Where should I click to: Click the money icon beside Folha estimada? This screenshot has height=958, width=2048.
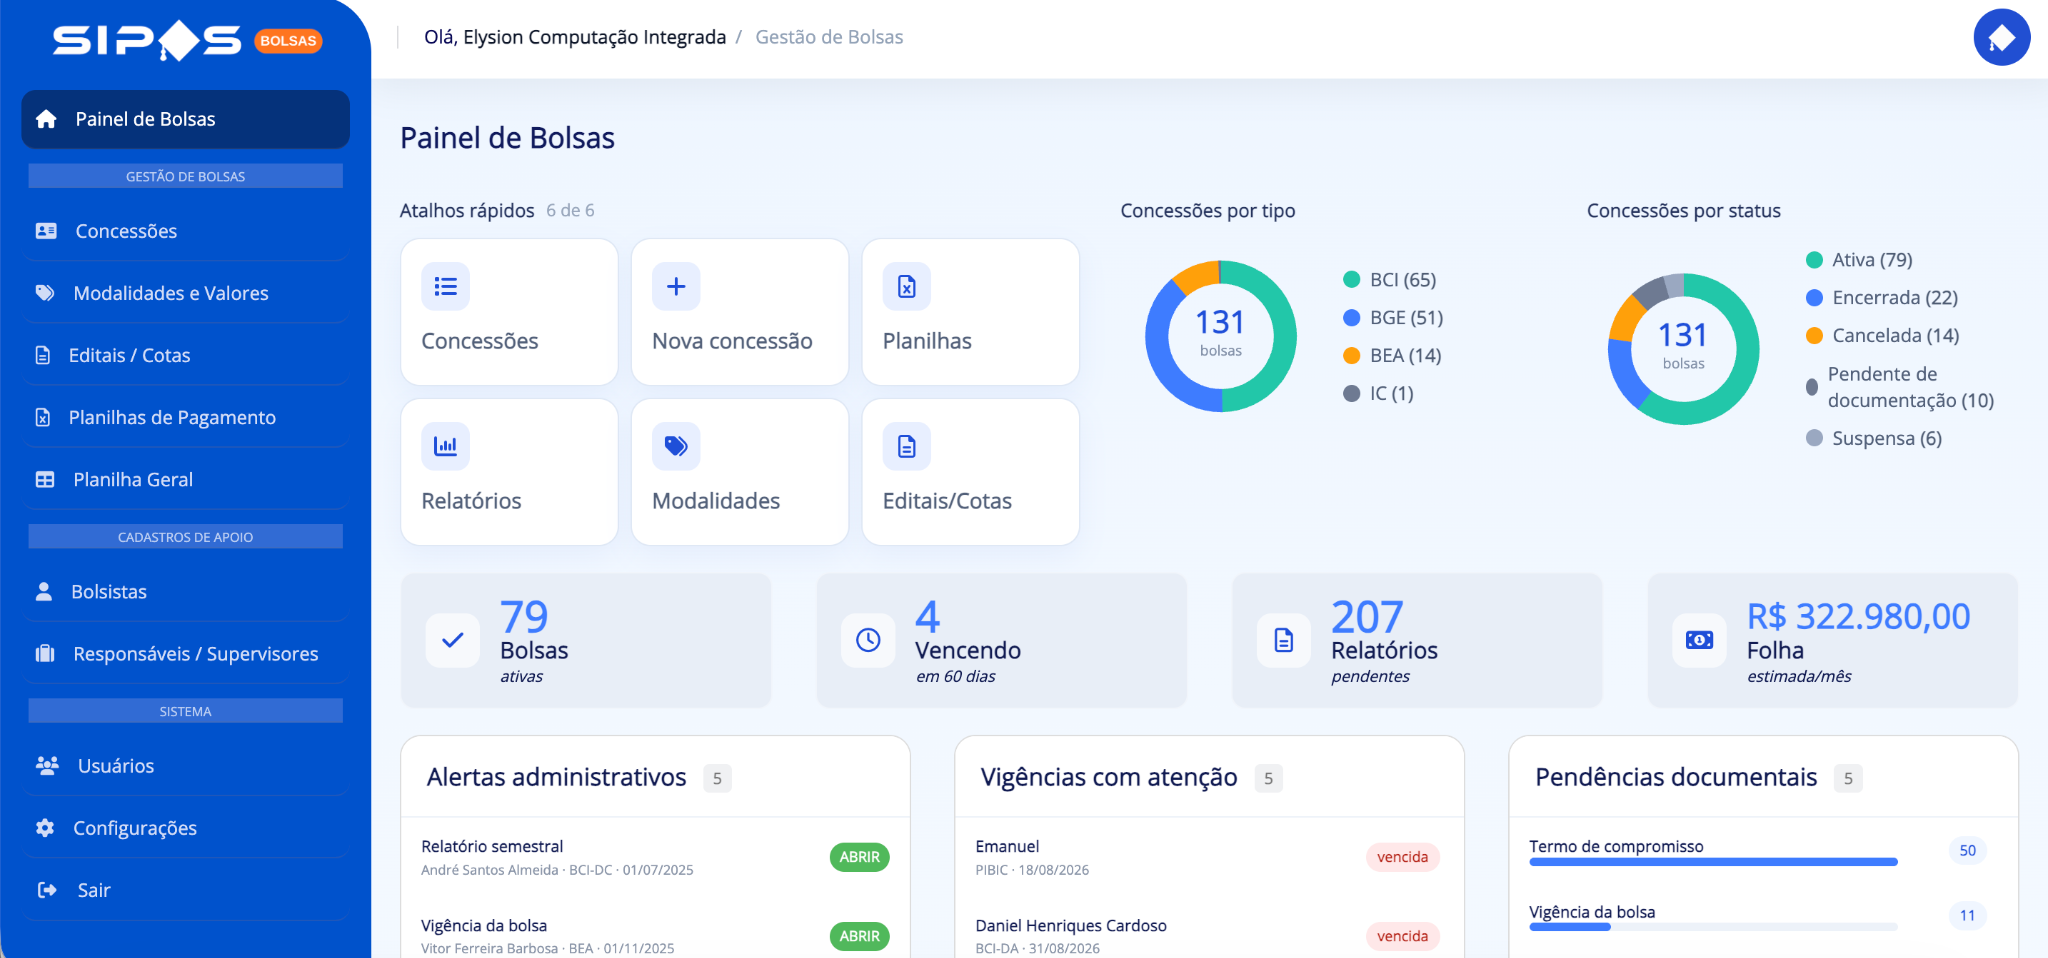coord(1699,640)
